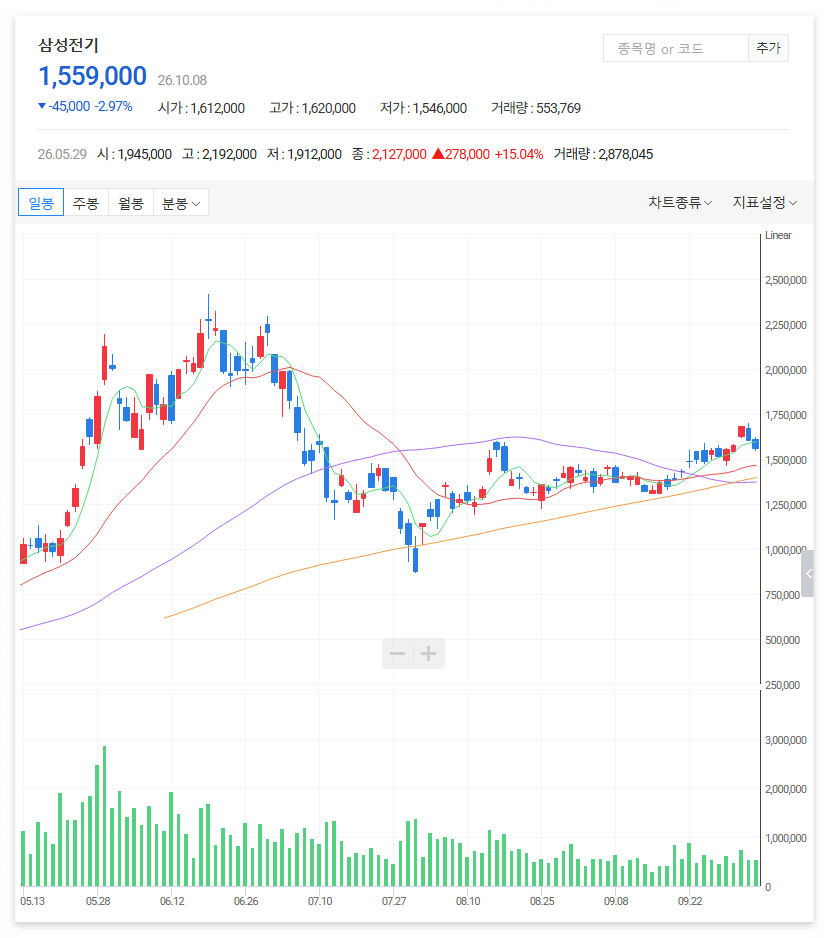Switch to the 월봉 monthly chart tab
This screenshot has height=938, width=829.
(x=131, y=203)
